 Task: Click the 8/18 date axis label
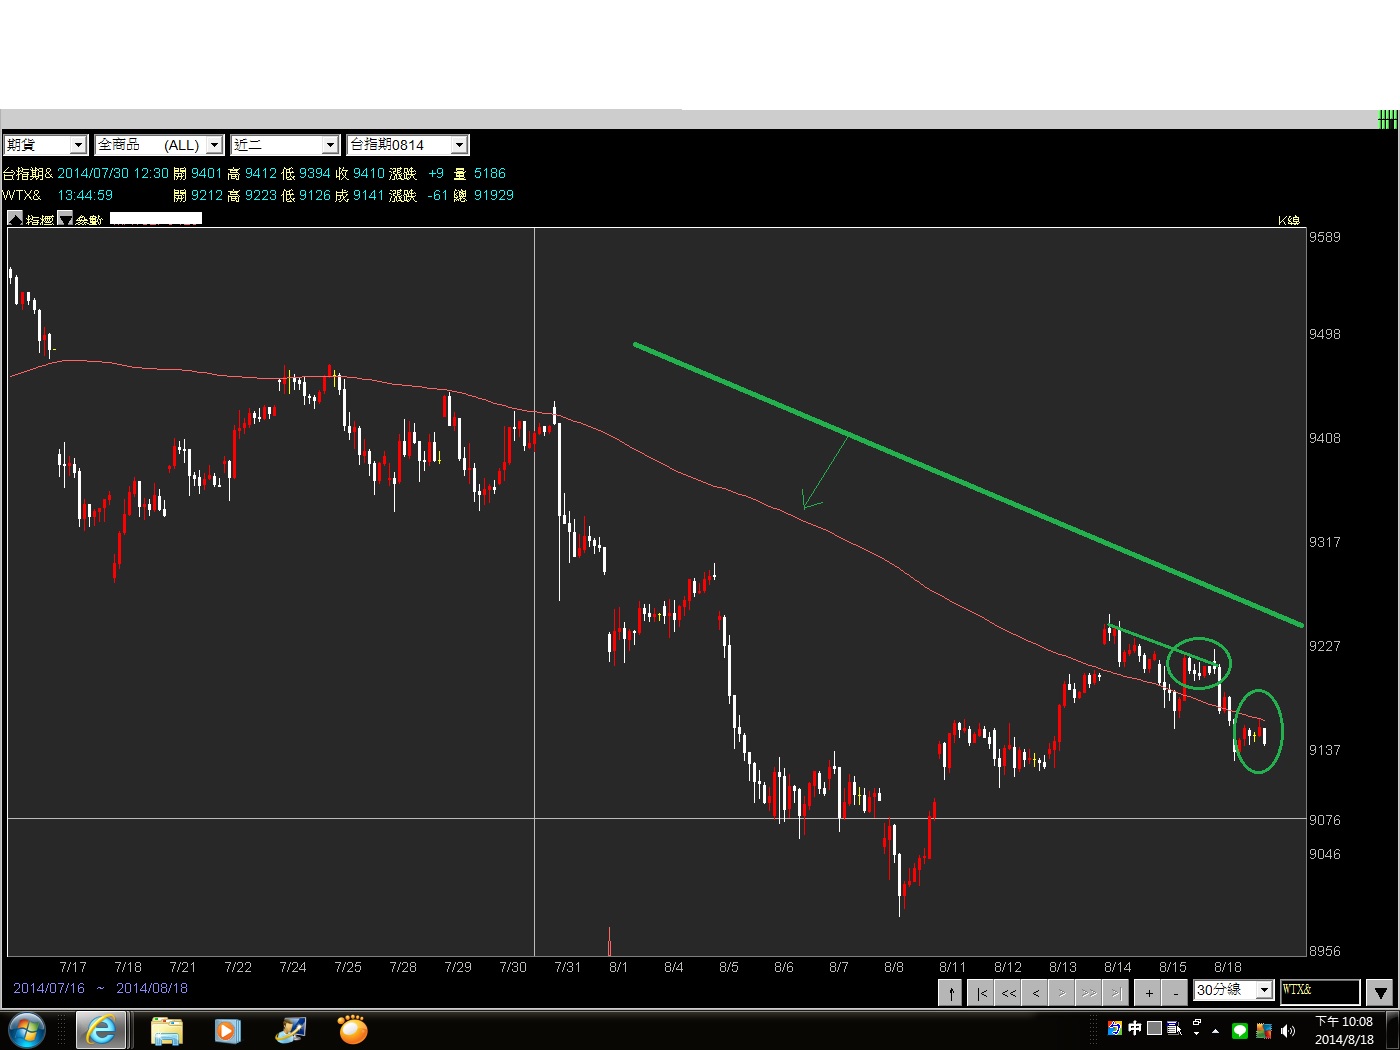click(x=1228, y=967)
